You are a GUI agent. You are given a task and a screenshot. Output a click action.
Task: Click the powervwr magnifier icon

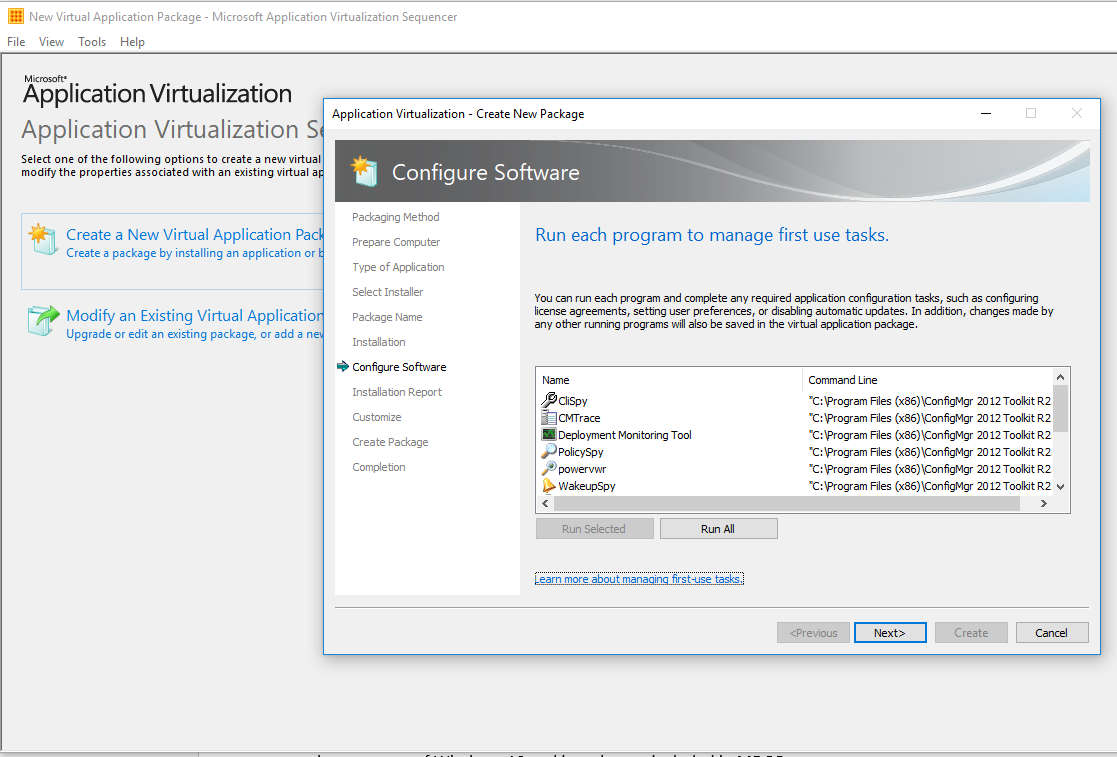[x=549, y=469]
